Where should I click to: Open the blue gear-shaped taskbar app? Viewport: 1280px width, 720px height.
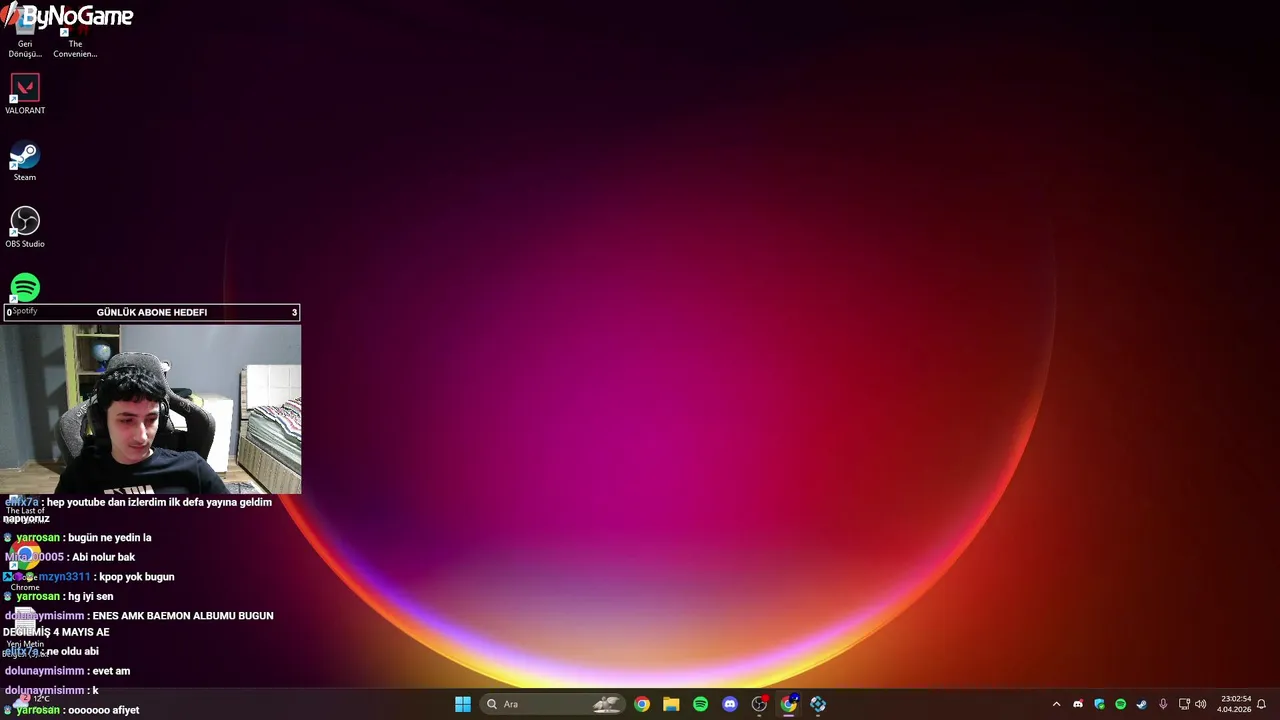(x=818, y=704)
